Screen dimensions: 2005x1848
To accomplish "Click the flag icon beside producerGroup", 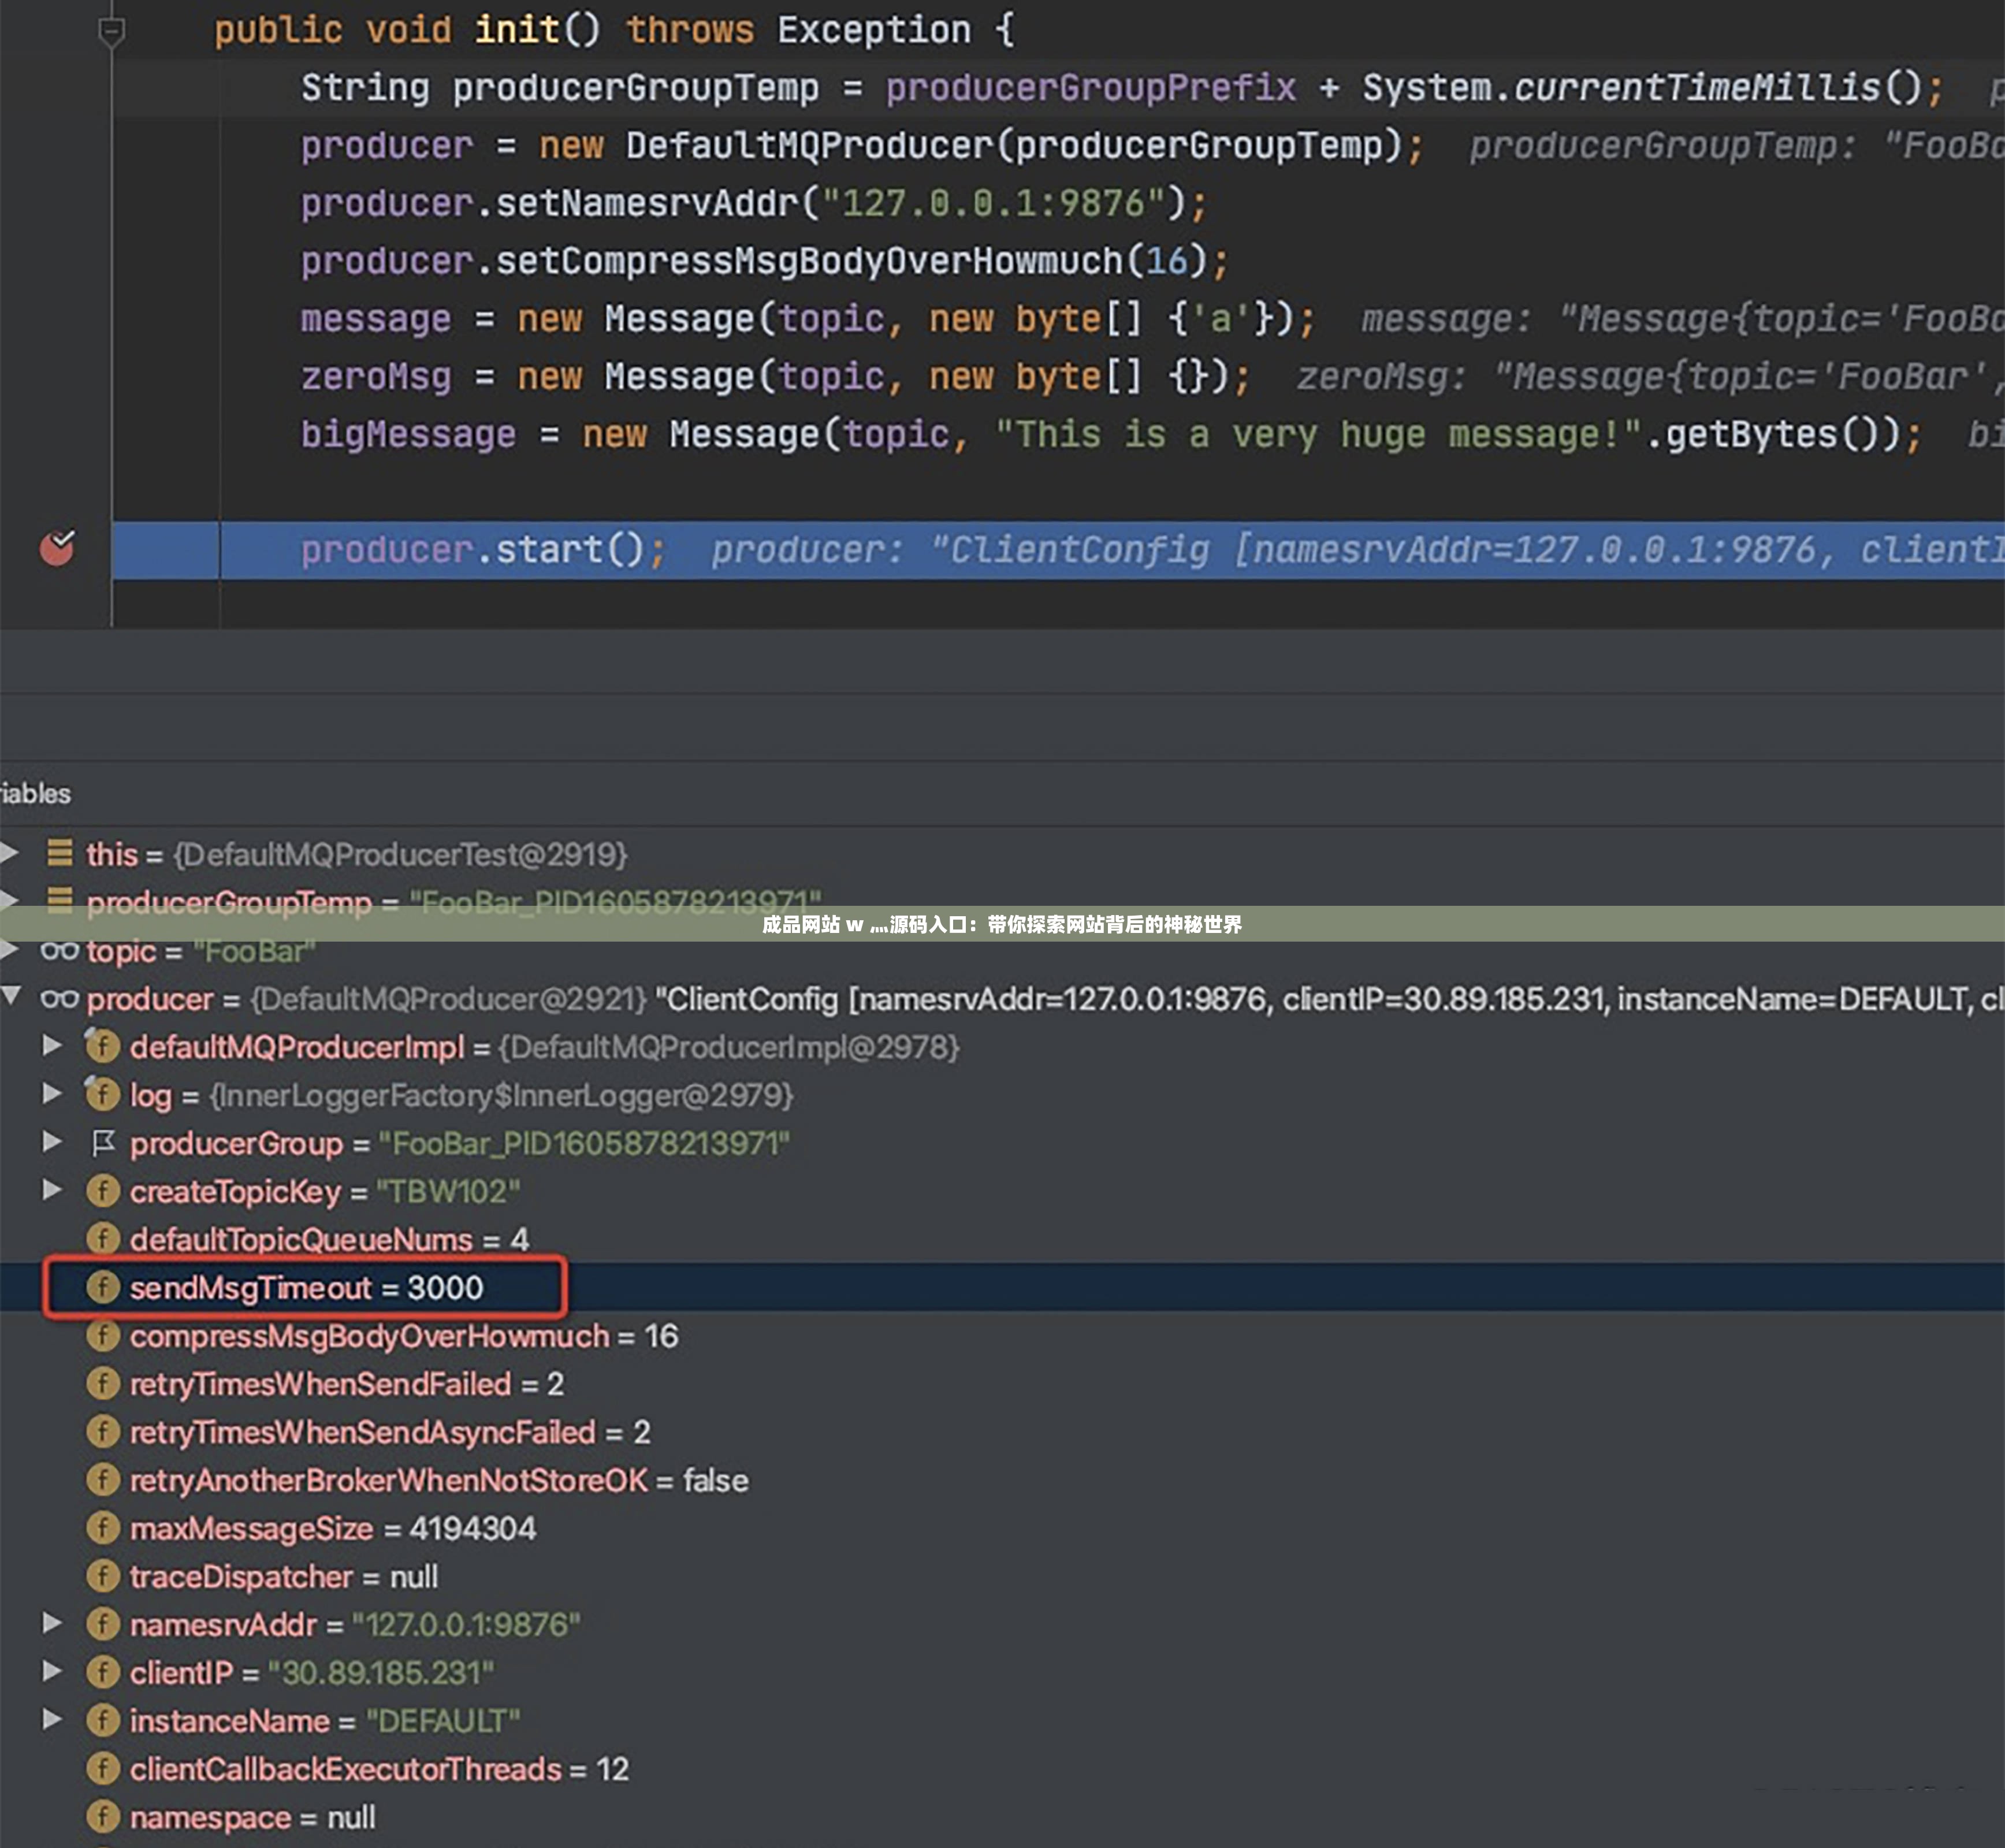I will click(103, 1142).
